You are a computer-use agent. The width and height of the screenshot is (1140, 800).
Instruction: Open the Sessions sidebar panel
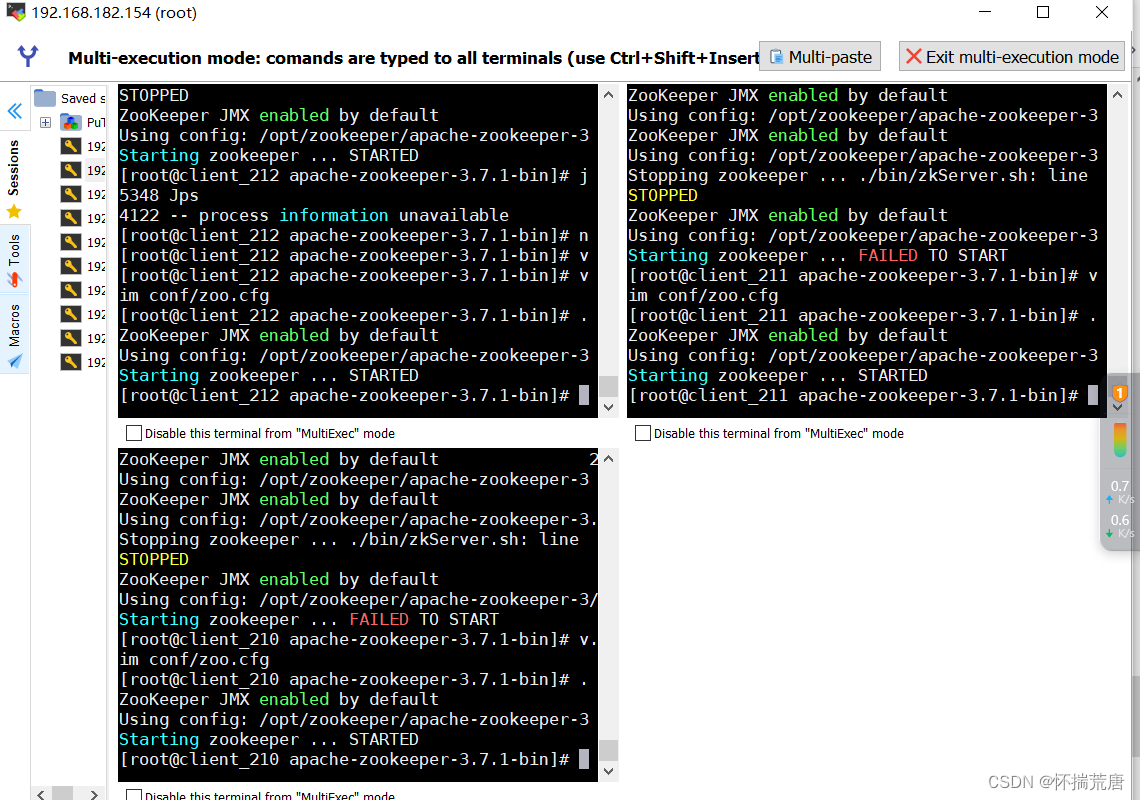coord(14,165)
